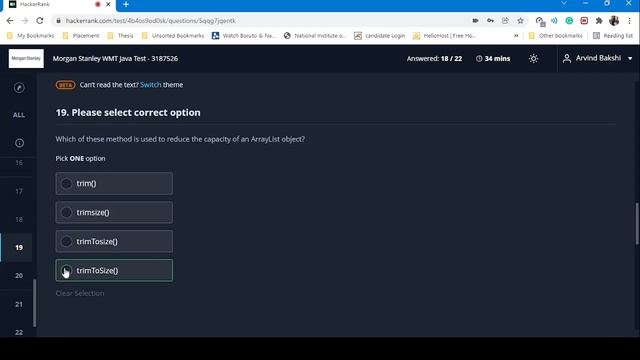
Task: Click the red recorder extension icon
Action: tap(584, 20)
